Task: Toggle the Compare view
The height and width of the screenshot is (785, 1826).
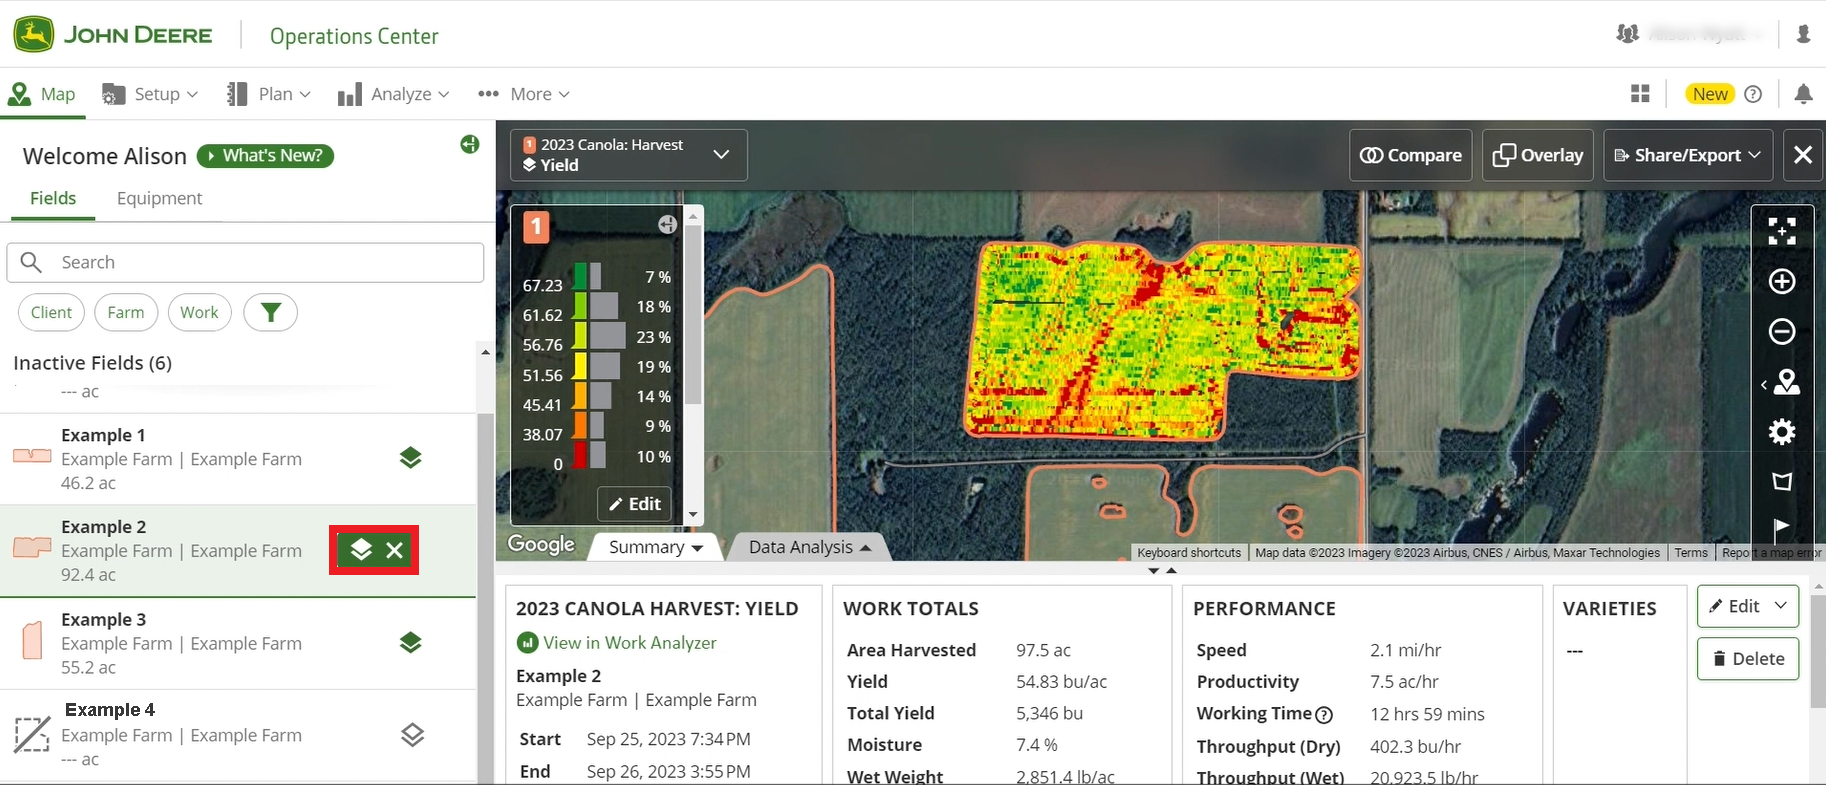Action: click(x=1410, y=155)
